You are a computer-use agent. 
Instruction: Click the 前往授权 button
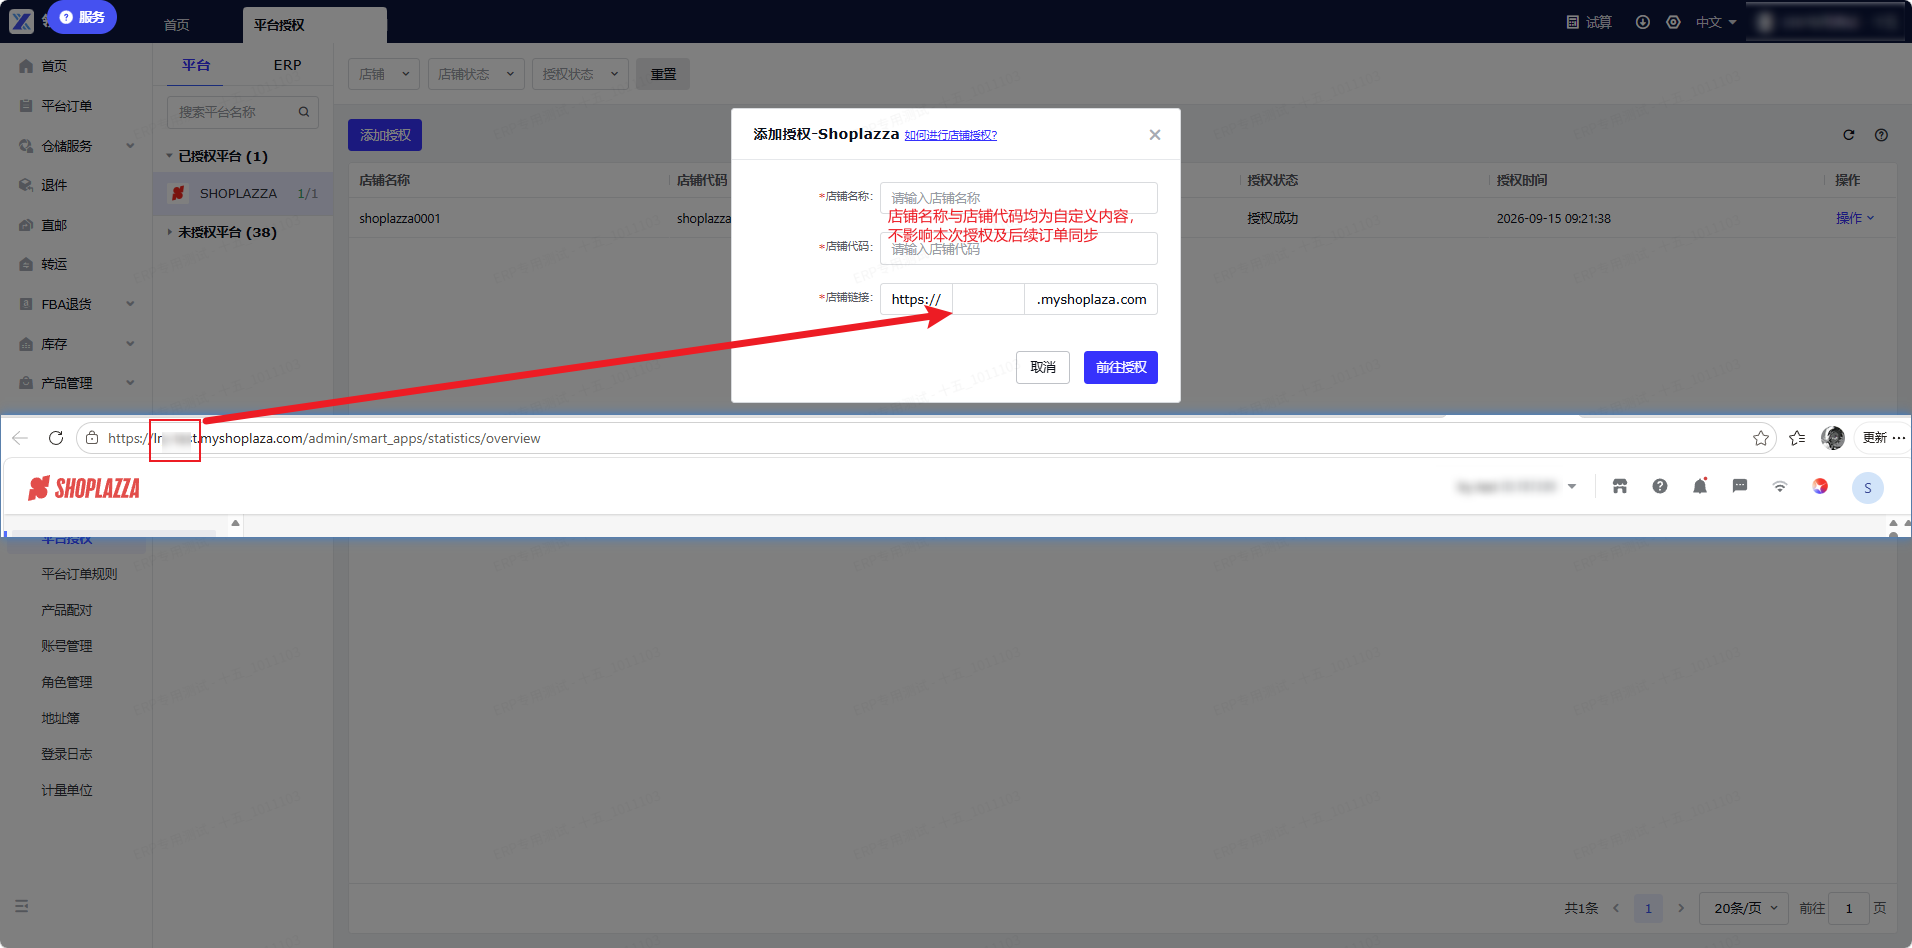click(x=1121, y=367)
